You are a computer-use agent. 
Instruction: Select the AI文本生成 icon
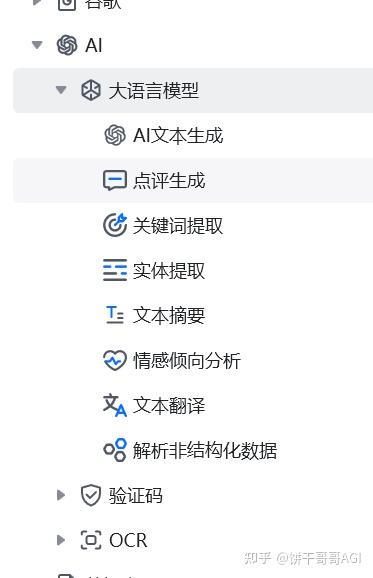pos(115,135)
